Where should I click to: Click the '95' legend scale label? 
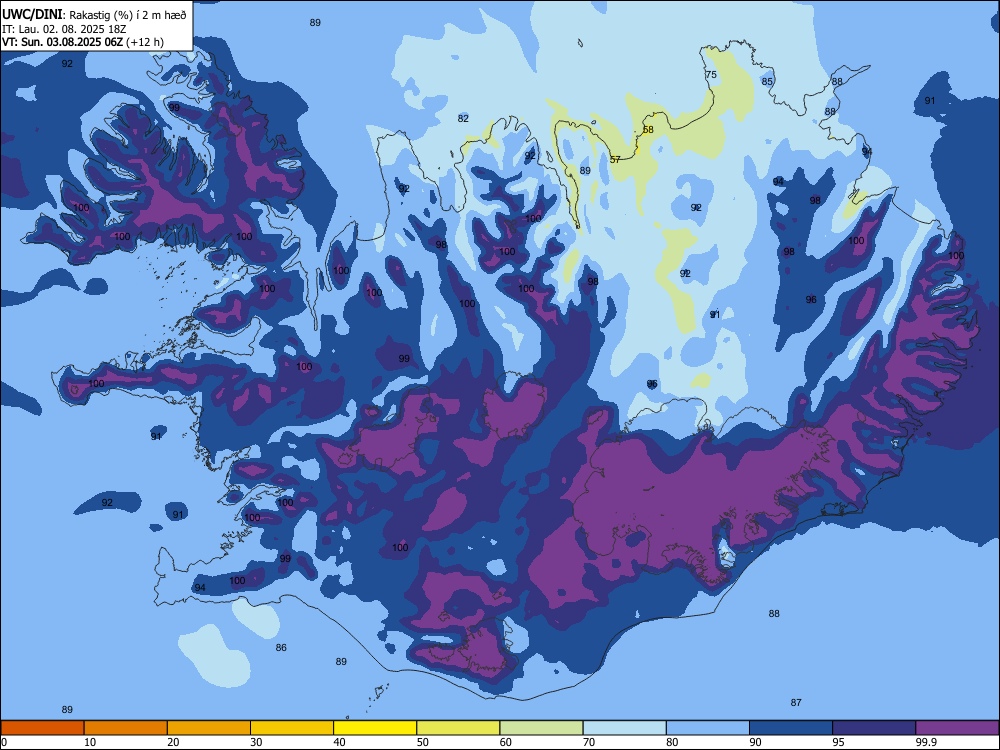[x=838, y=742]
